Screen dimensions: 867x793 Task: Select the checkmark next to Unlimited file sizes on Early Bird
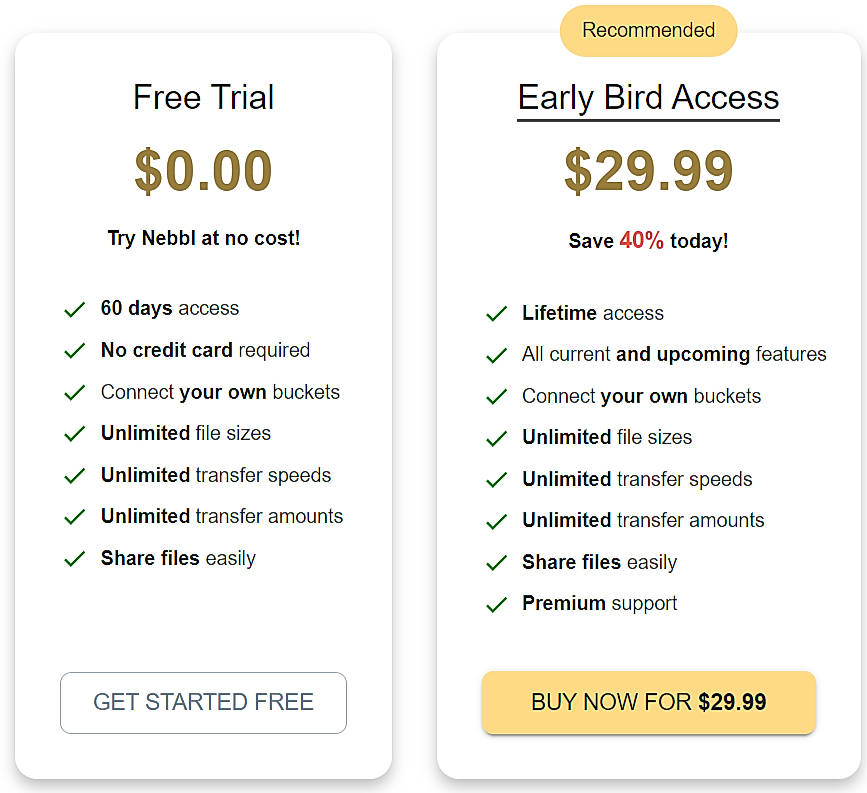coord(497,437)
